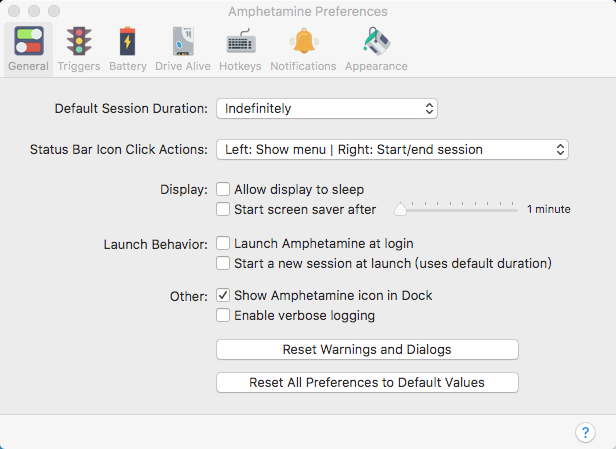
Task: Close the Amphetamine Preferences window
Action: 14,11
